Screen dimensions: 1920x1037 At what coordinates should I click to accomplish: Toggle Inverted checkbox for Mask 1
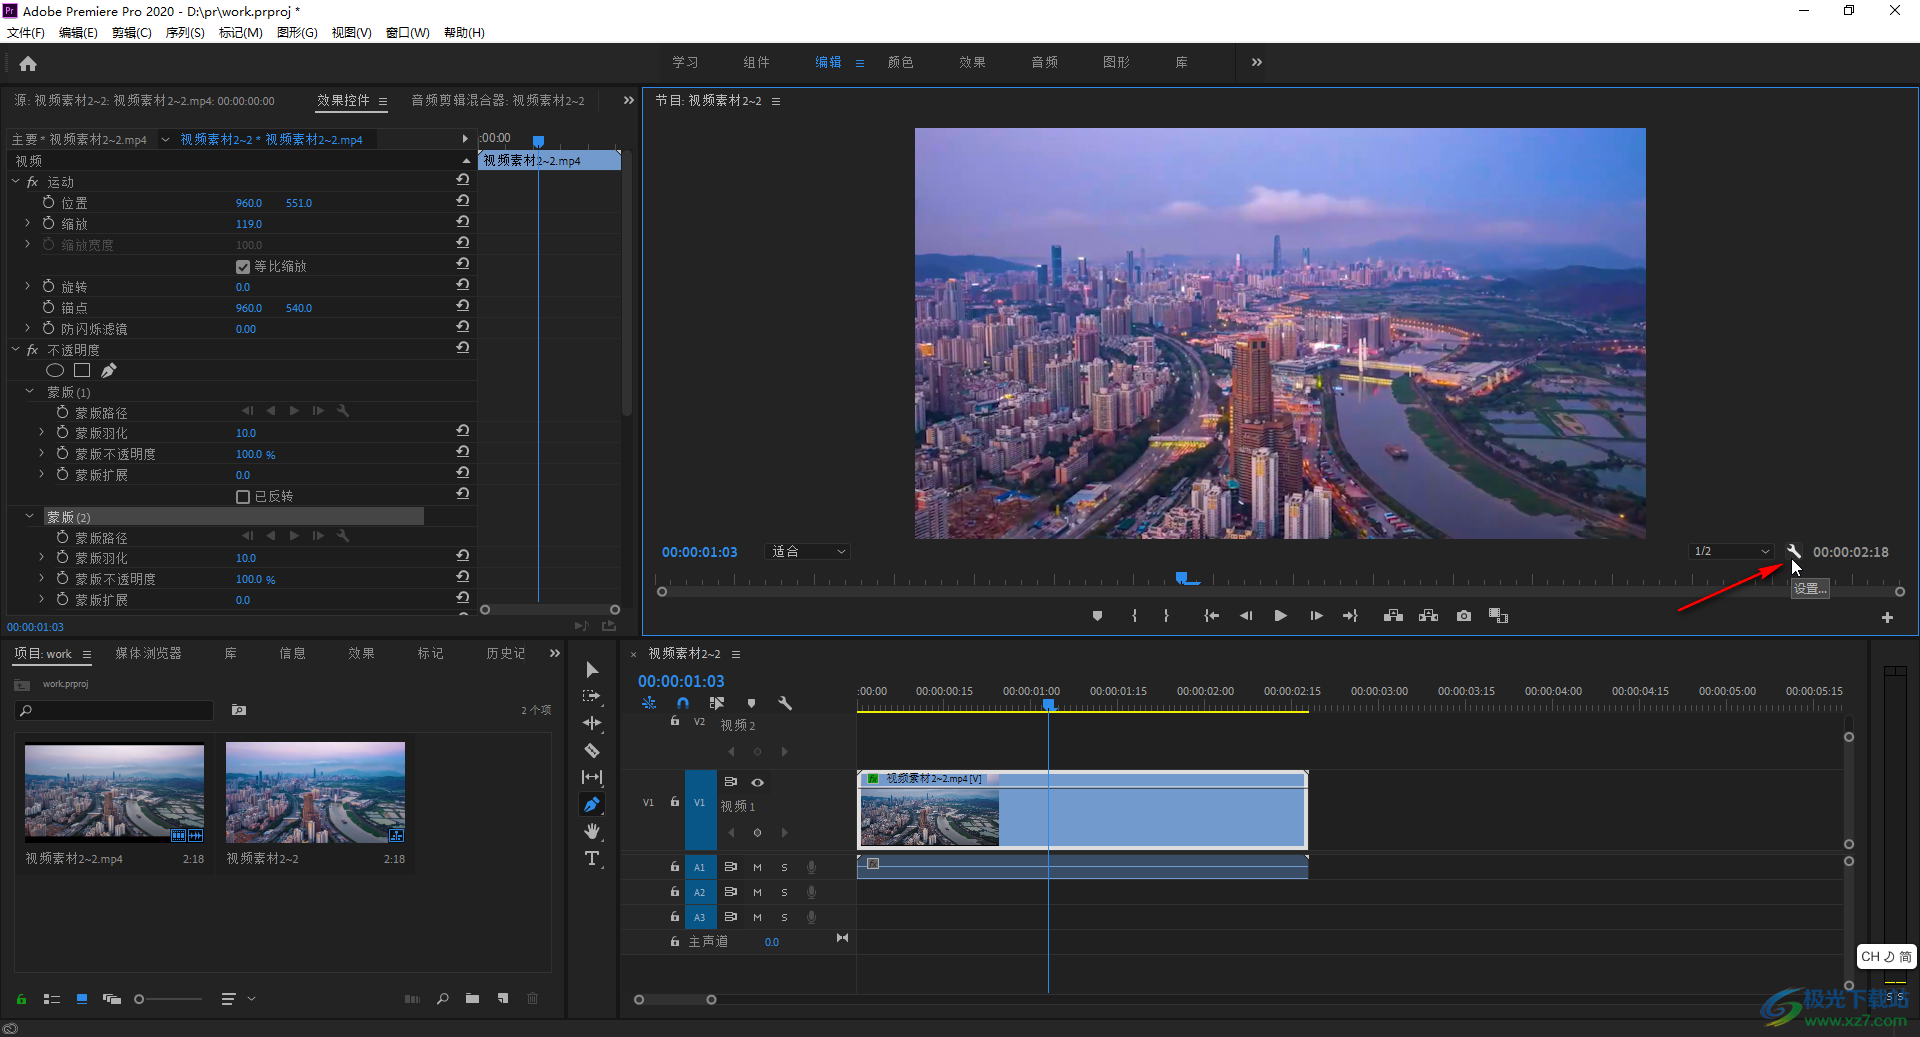tap(242, 497)
